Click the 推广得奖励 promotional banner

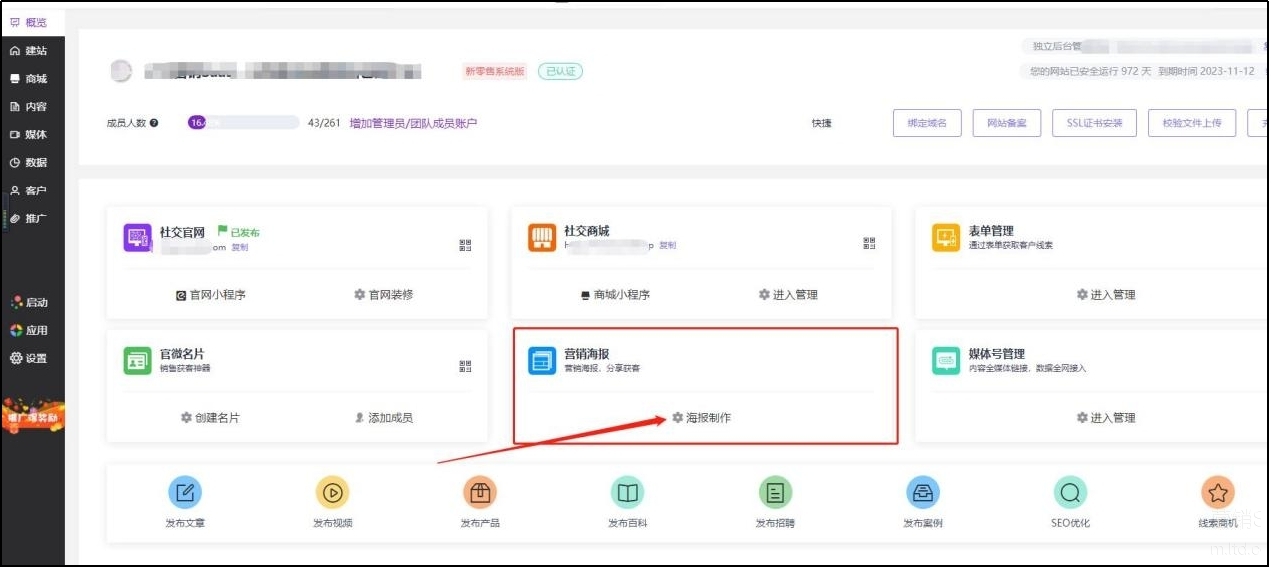click(x=33, y=417)
